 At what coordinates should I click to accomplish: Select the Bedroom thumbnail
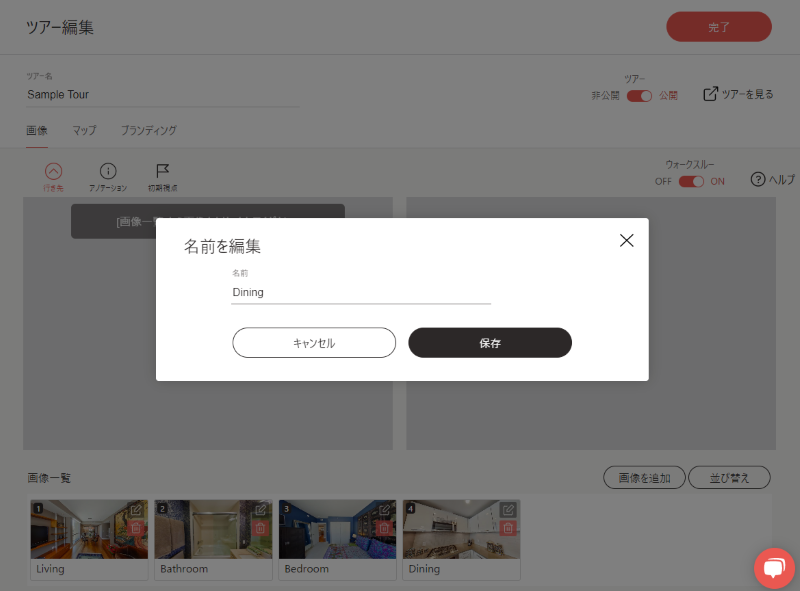point(337,529)
